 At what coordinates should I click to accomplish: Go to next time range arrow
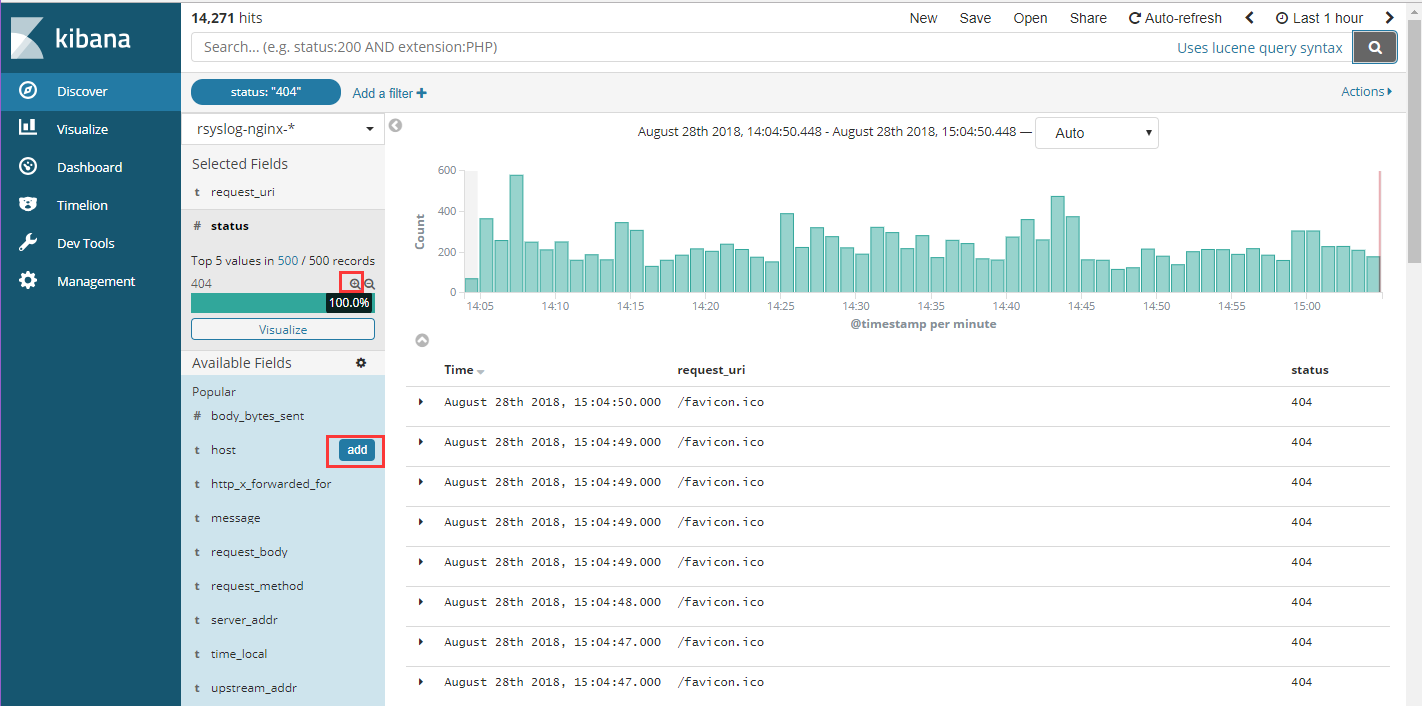(1389, 18)
